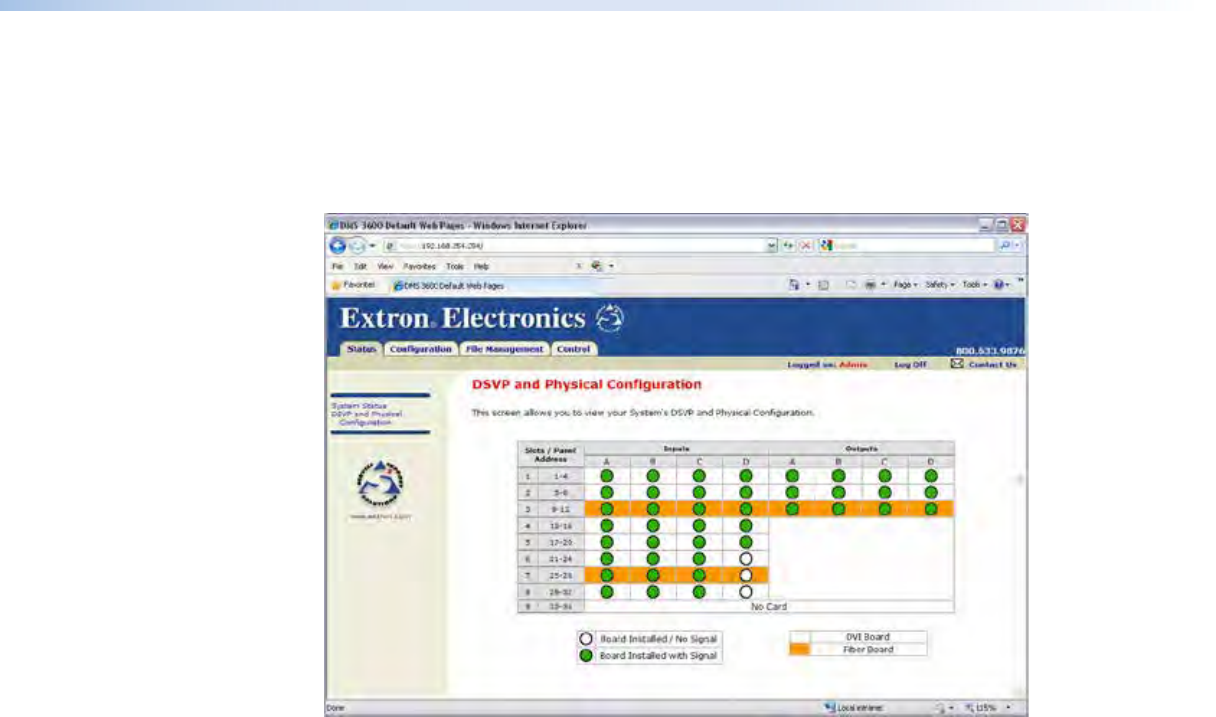Click slot 1 Input A signal indicator
This screenshot has width=1216, height=717.
coord(607,476)
